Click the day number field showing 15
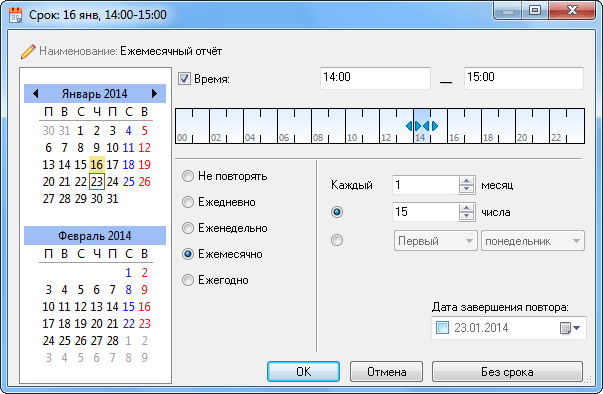Screen dimensions: 603x394 (425, 212)
